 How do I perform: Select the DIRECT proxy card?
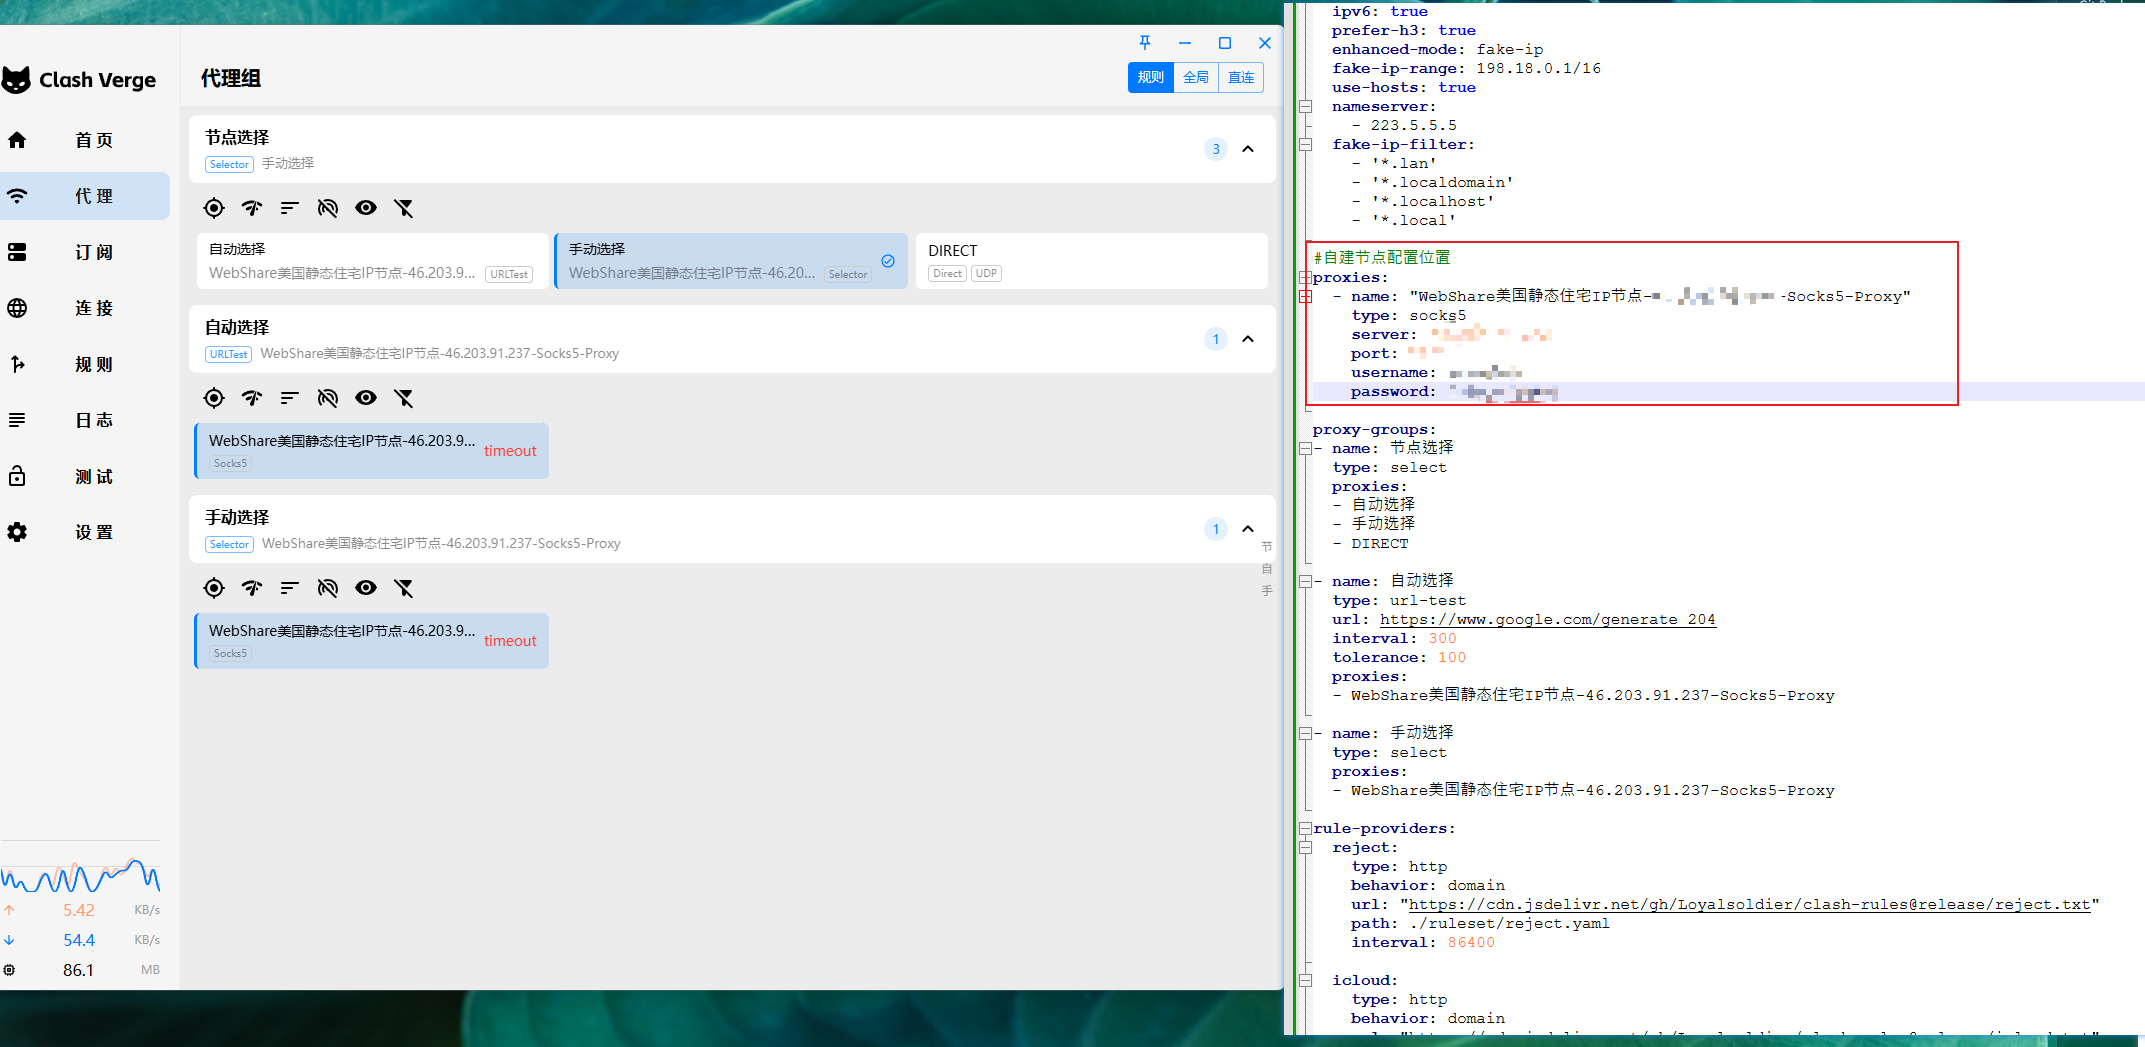1091,261
